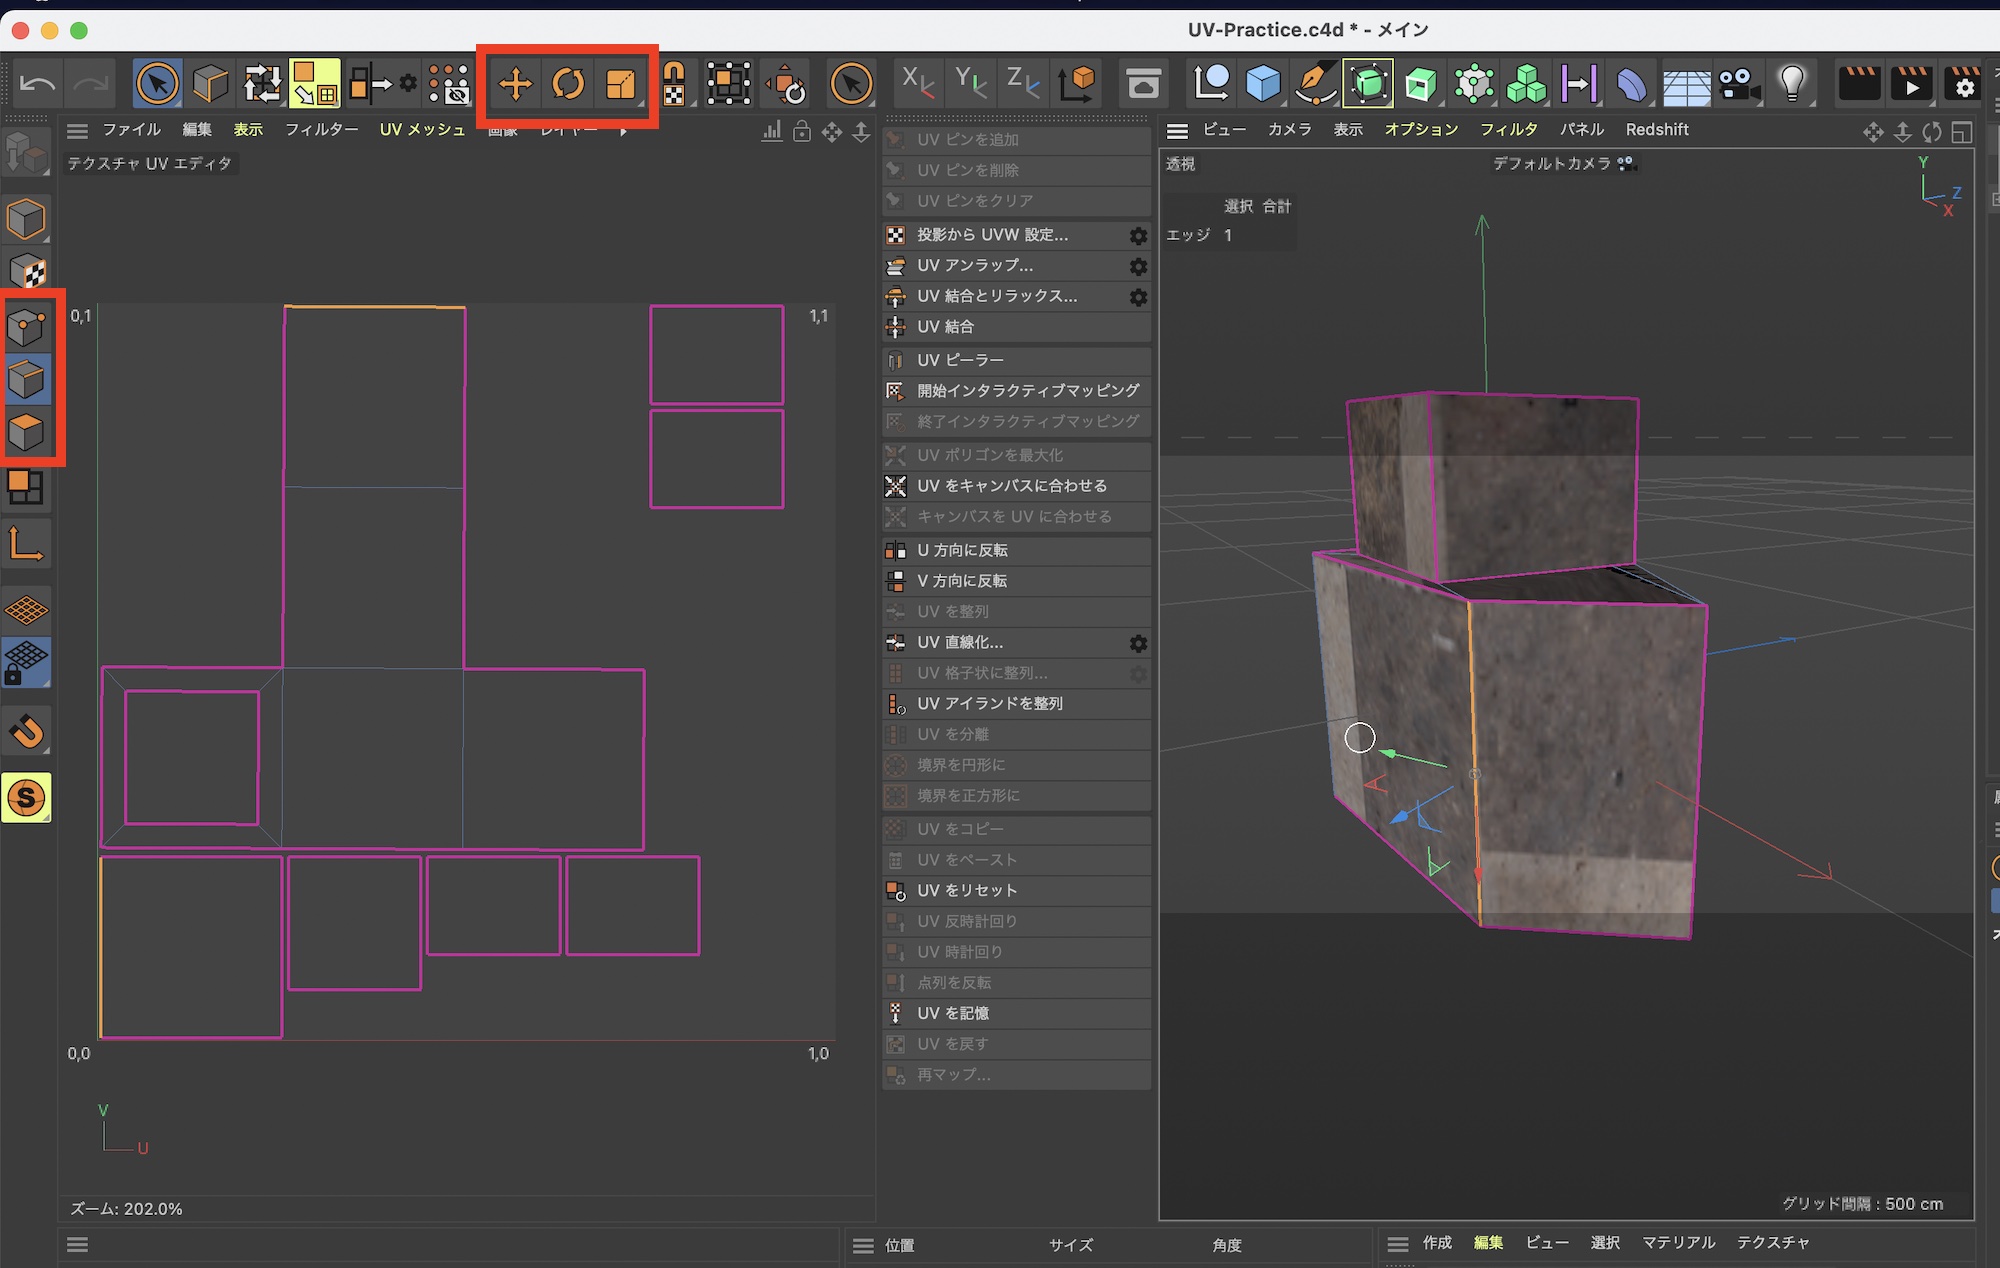This screenshot has width=2000, height=1268.
Task: Open UV アンラップ settings gear
Action: tap(1138, 266)
